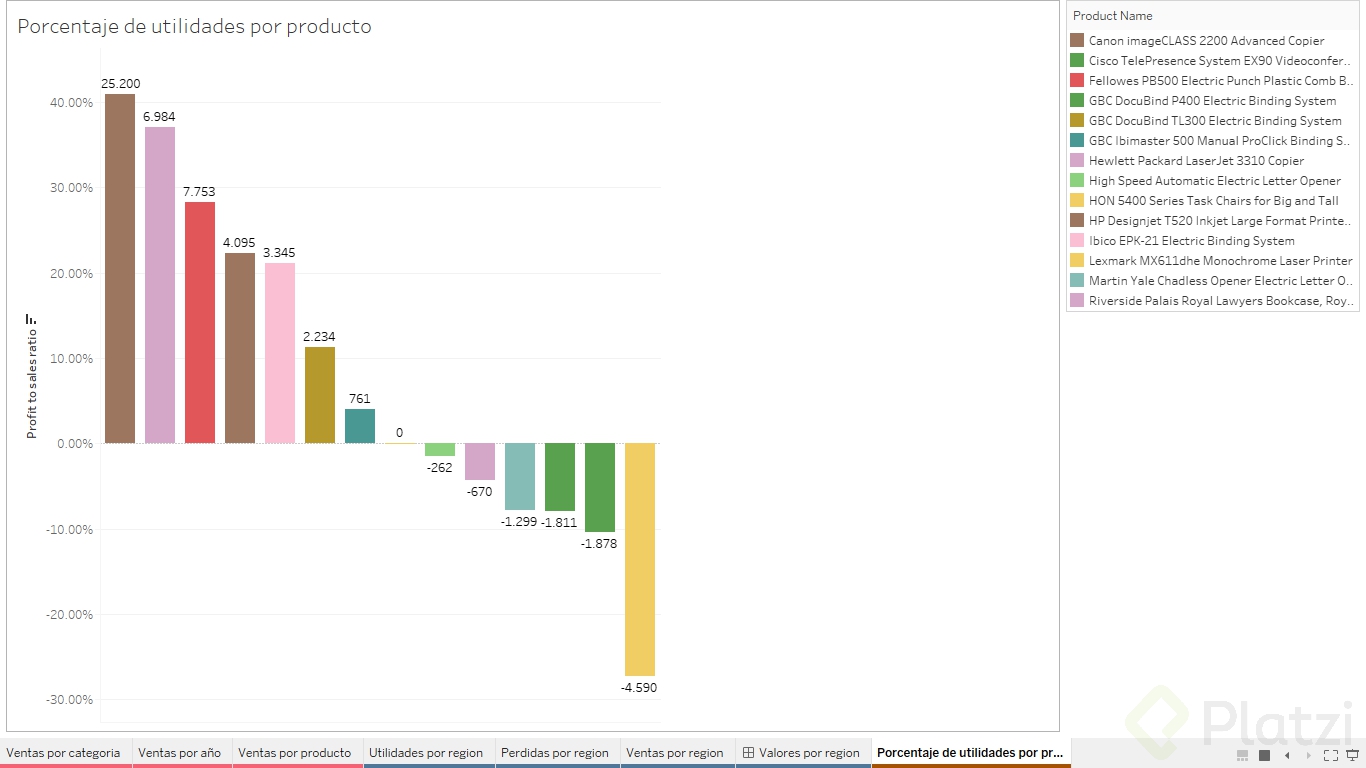Image resolution: width=1366 pixels, height=768 pixels.
Task: Click the 10.00% axis tick label
Action: [70, 358]
